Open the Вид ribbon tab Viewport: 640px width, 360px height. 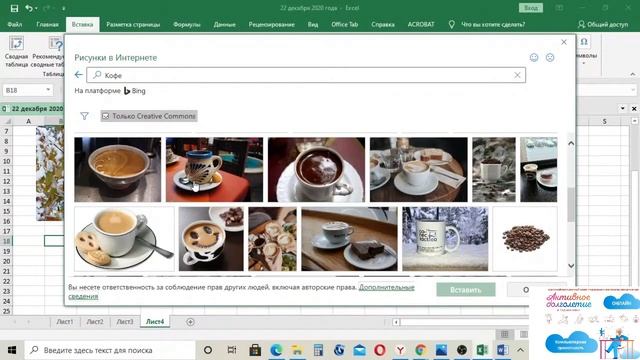(x=313, y=24)
